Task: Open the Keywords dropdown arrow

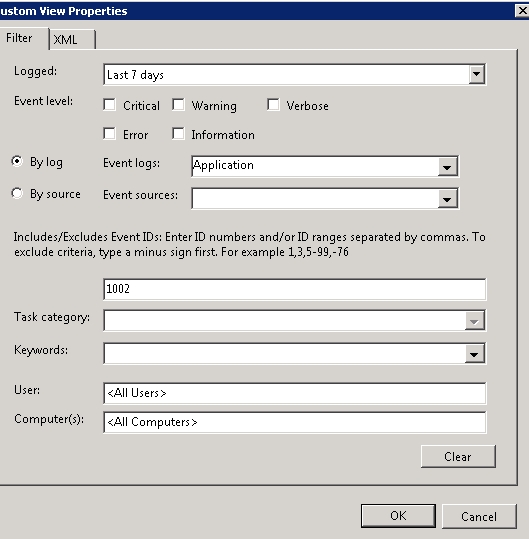Action: (474, 354)
